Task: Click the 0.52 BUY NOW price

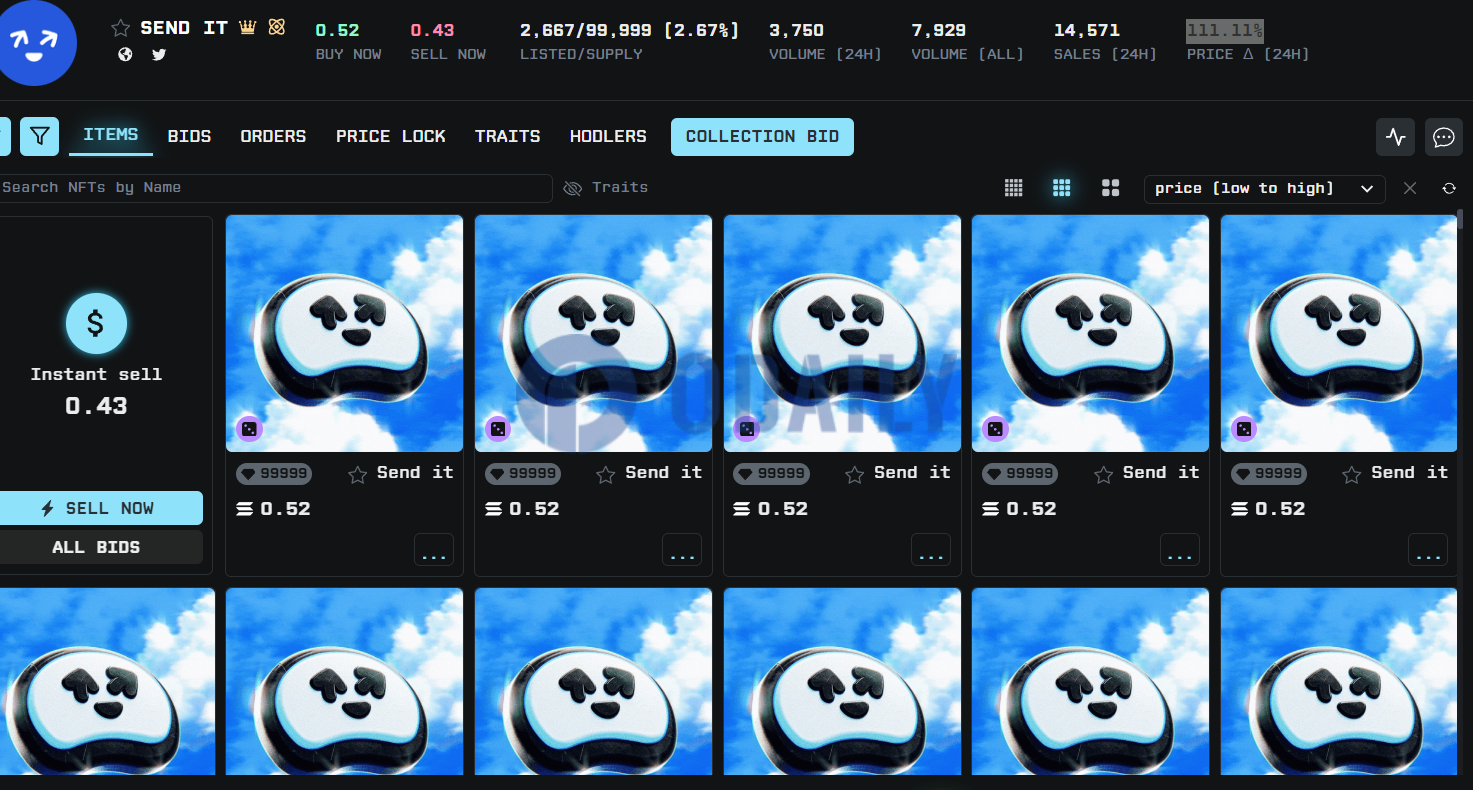Action: point(338,30)
